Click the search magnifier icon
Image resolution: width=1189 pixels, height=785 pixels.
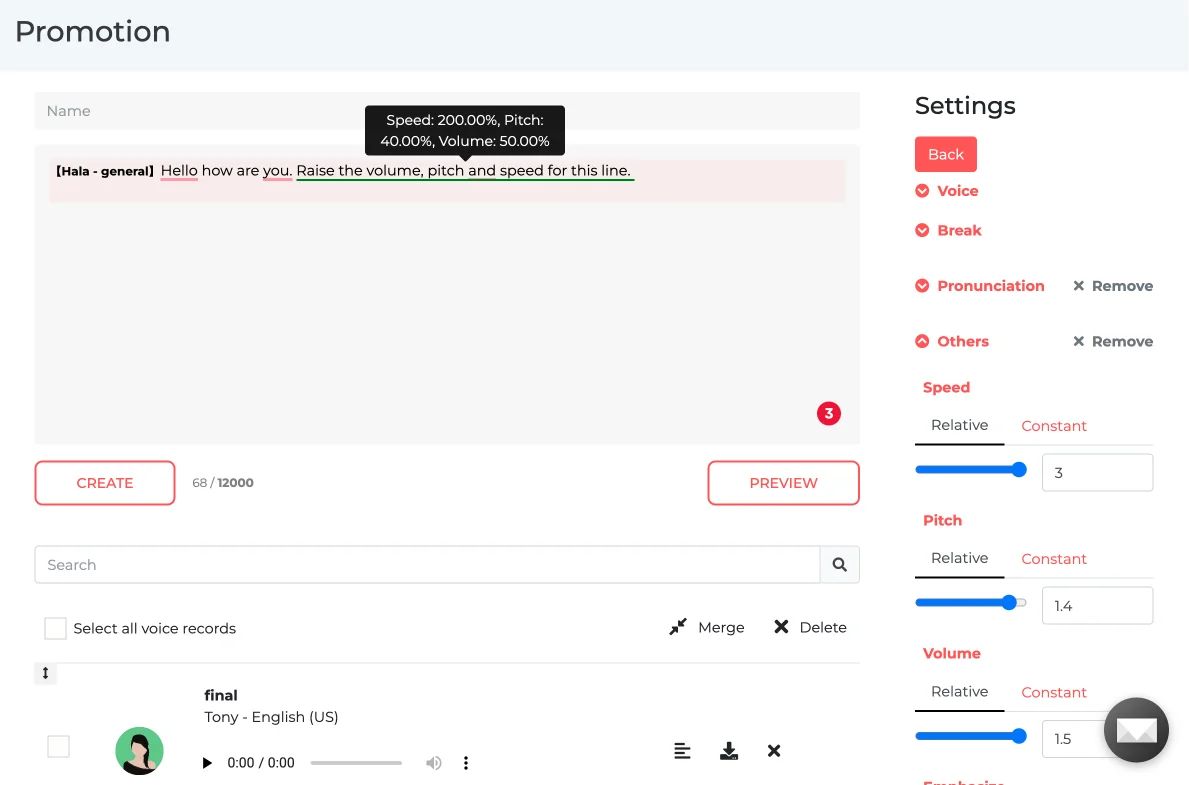pyautogui.click(x=839, y=564)
